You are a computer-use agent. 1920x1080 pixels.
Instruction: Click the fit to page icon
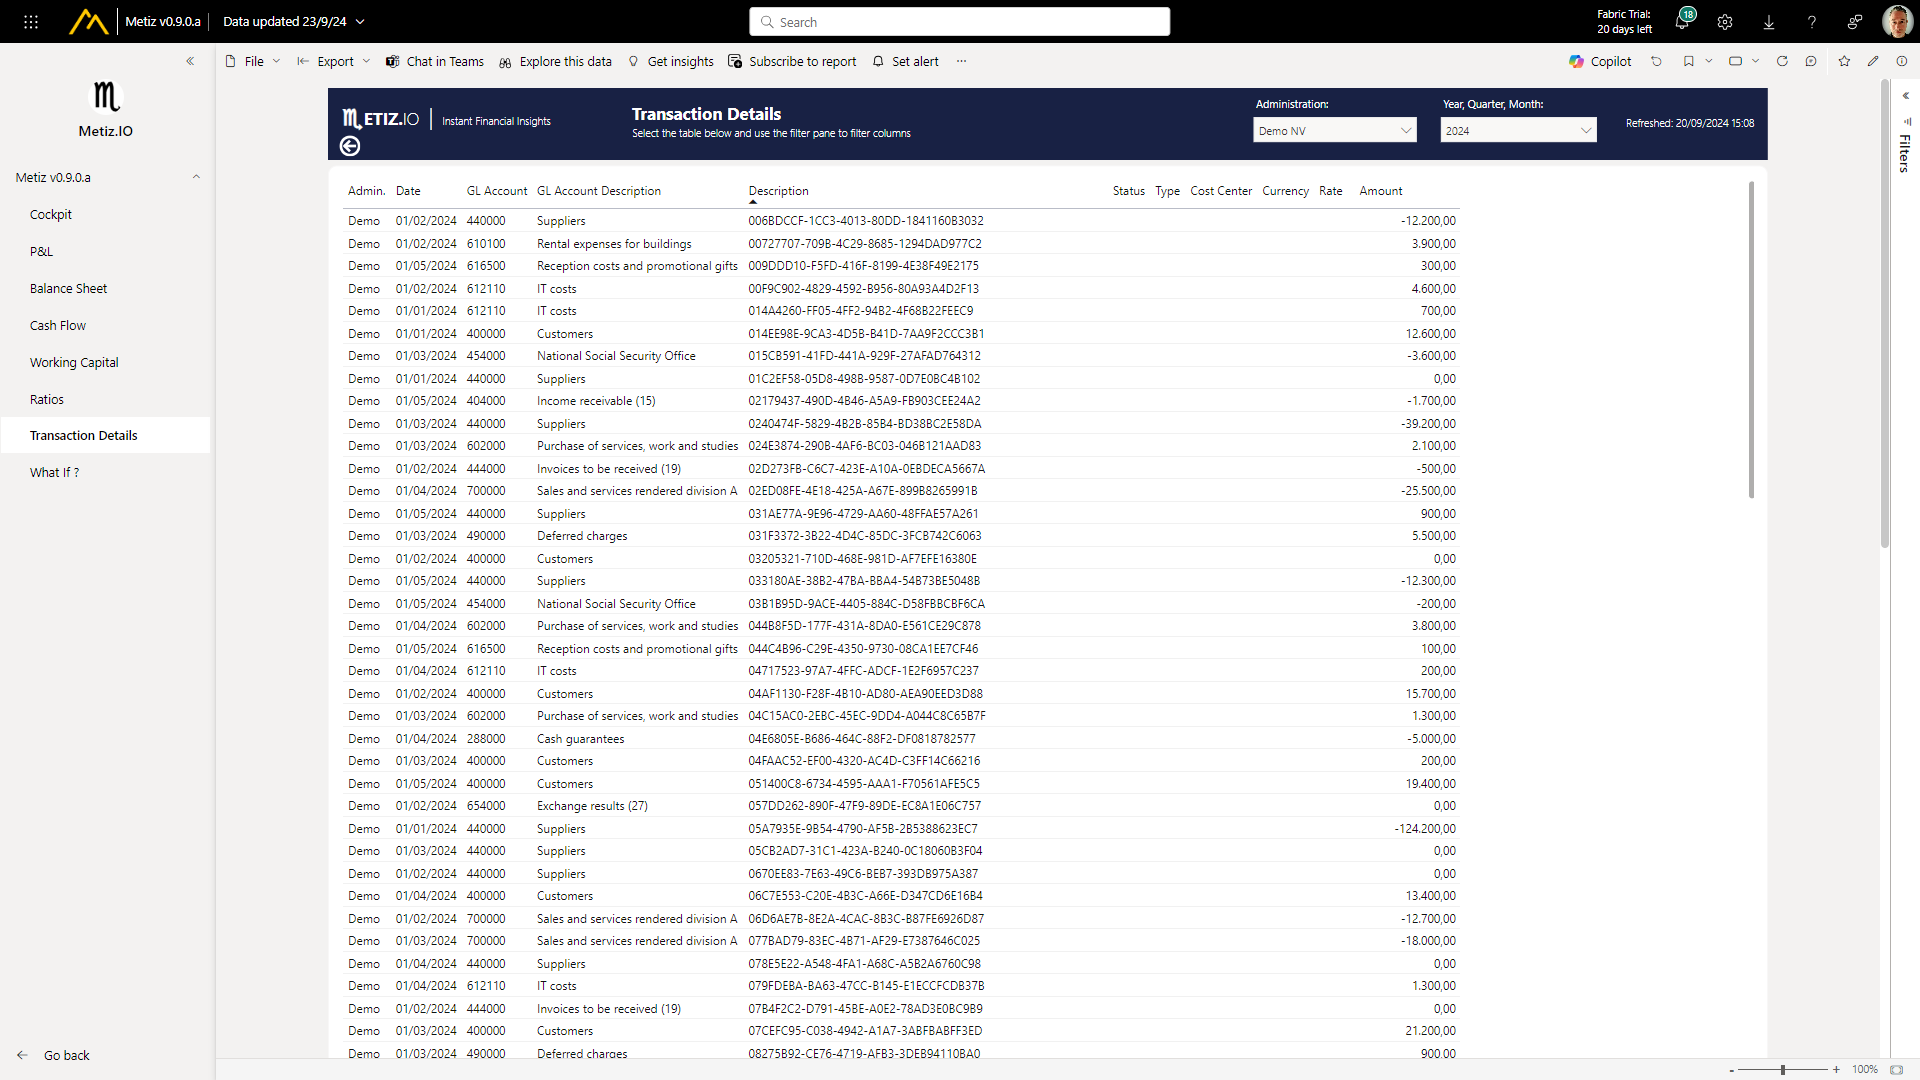click(x=1896, y=1069)
